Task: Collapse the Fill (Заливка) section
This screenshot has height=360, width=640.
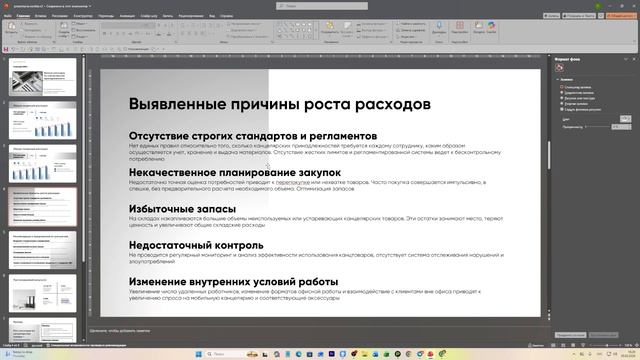Action: 558,80
